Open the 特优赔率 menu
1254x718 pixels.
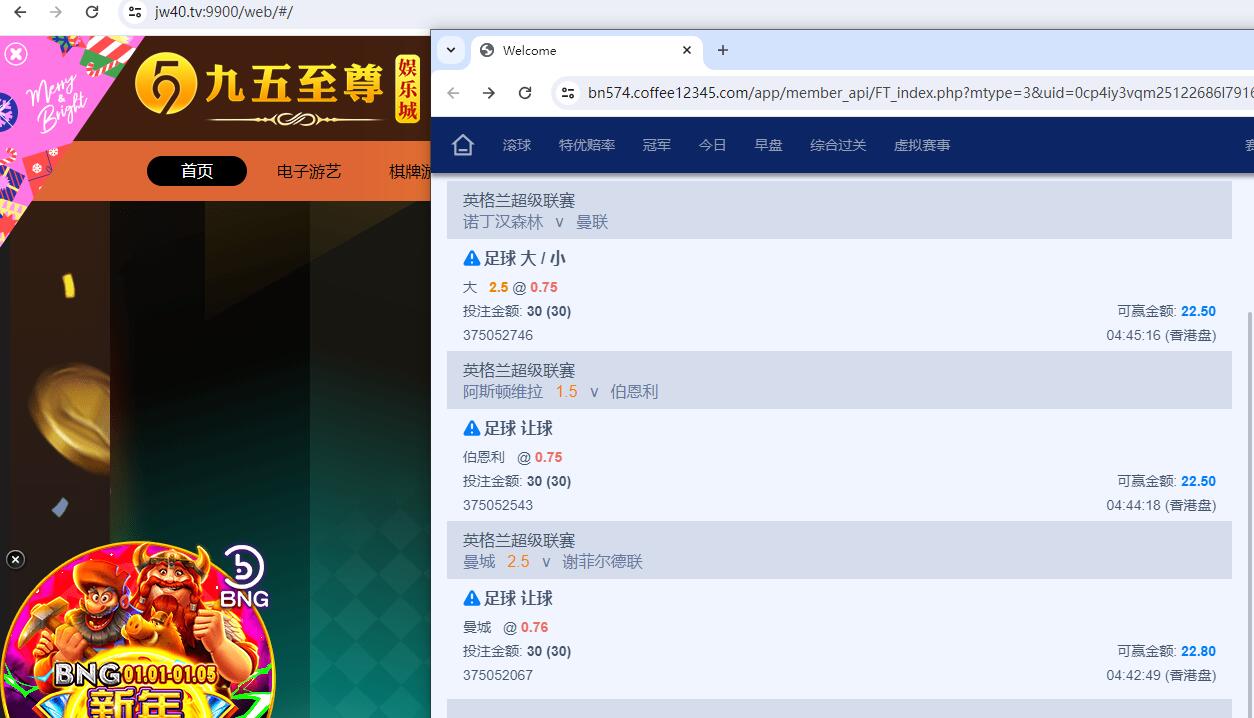tap(587, 145)
